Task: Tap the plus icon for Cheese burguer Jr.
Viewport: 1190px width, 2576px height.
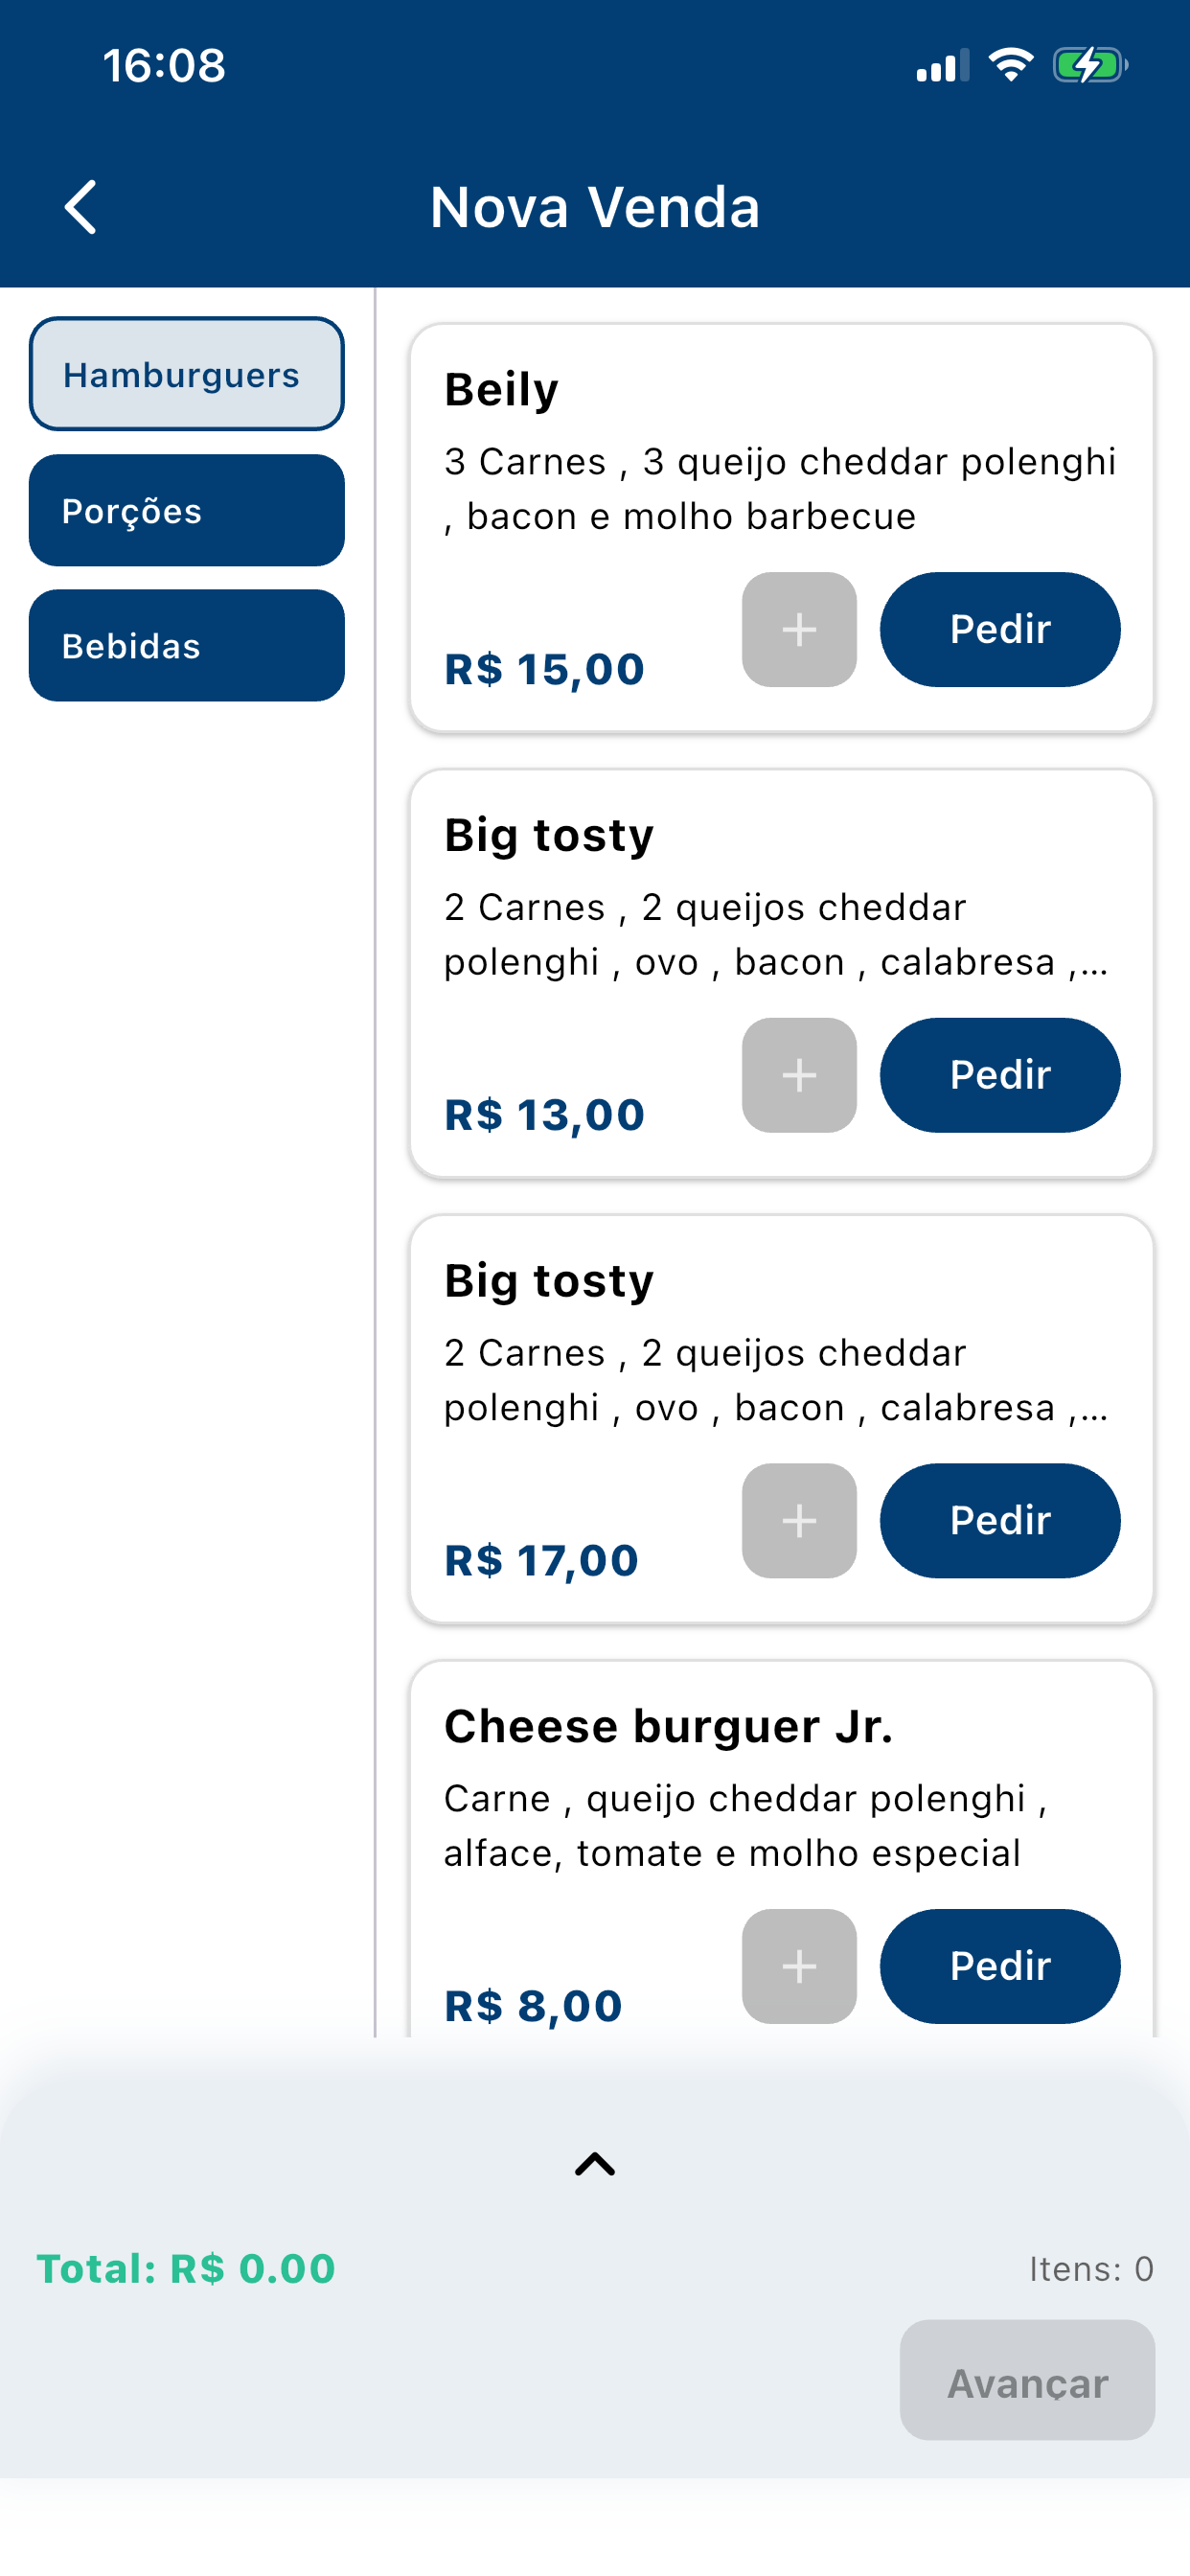Action: (x=799, y=1967)
